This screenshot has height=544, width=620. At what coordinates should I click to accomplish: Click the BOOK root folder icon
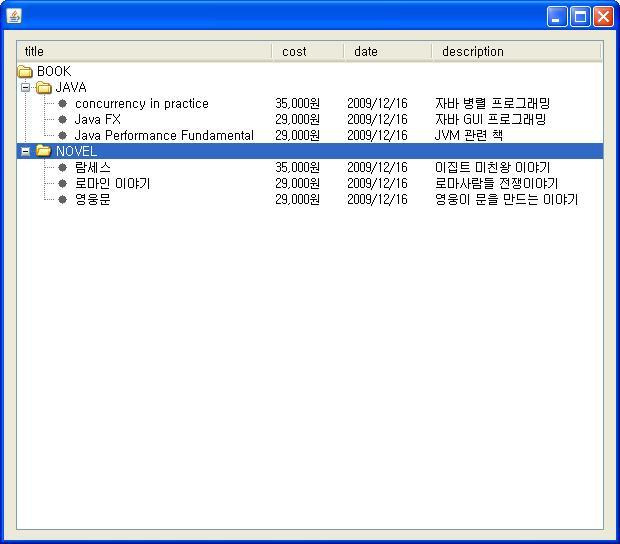25,72
